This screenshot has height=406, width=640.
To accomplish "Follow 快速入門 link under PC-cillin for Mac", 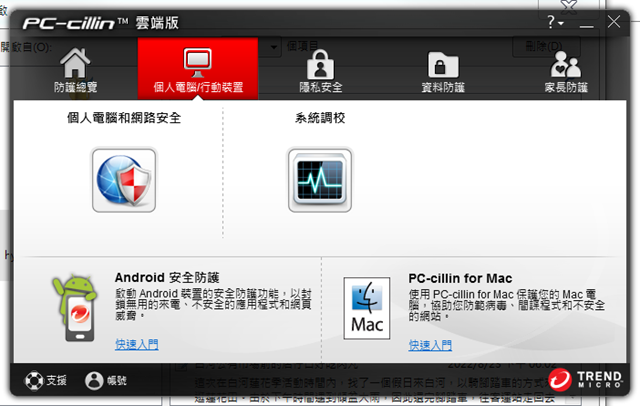I will click(x=430, y=345).
